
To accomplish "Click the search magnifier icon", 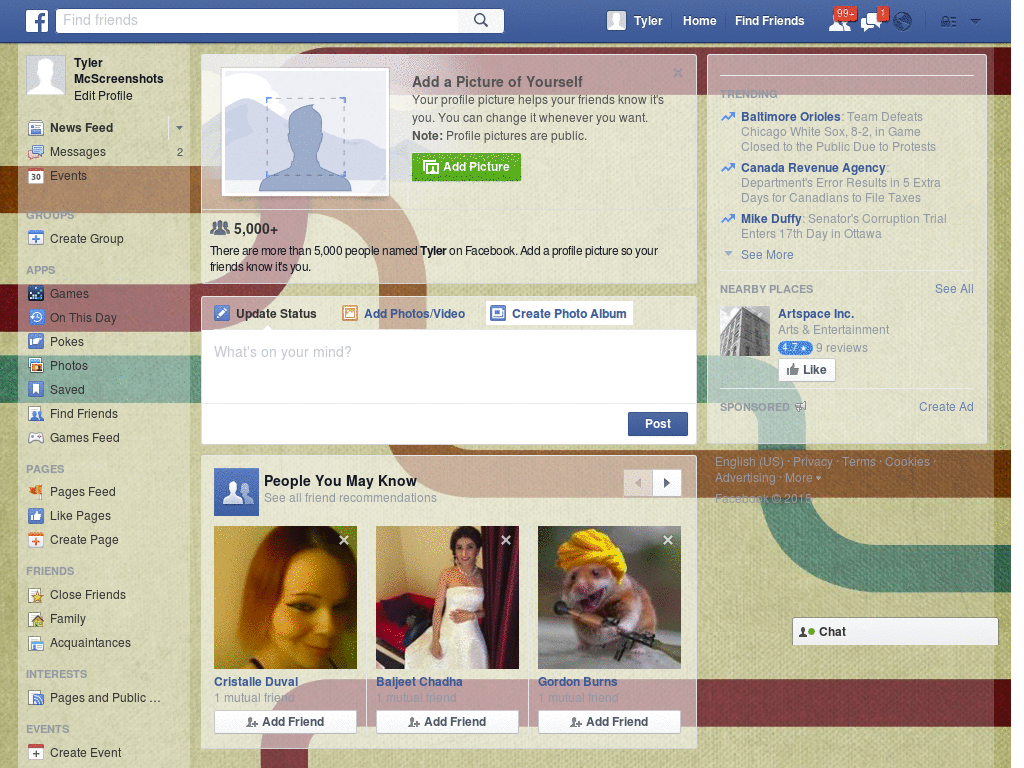I will click(481, 20).
